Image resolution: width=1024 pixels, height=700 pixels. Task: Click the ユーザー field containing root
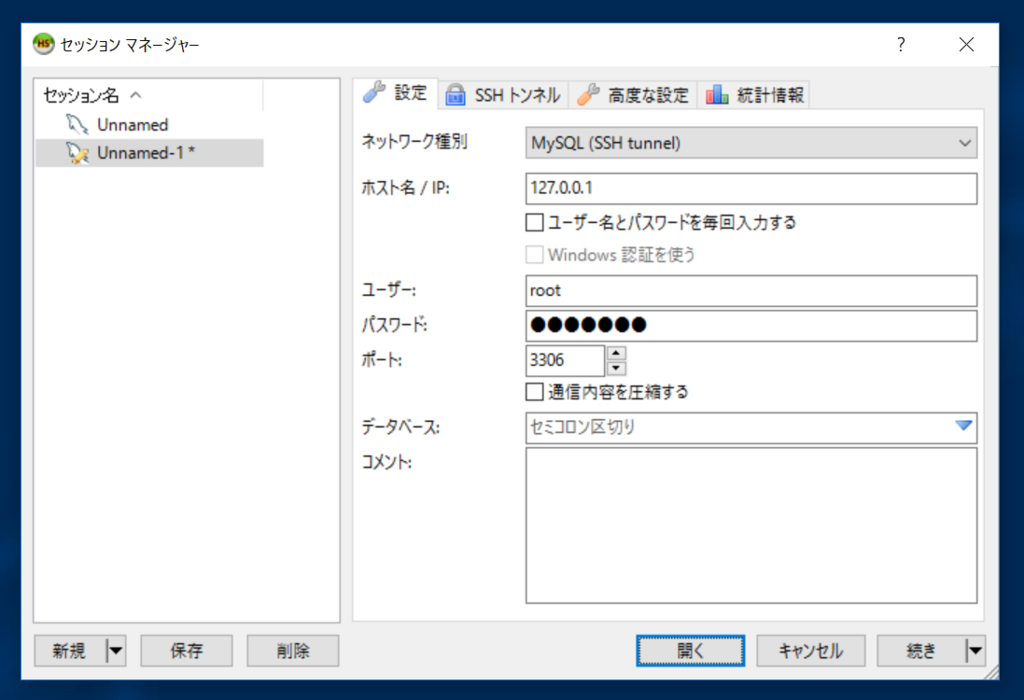coord(751,291)
